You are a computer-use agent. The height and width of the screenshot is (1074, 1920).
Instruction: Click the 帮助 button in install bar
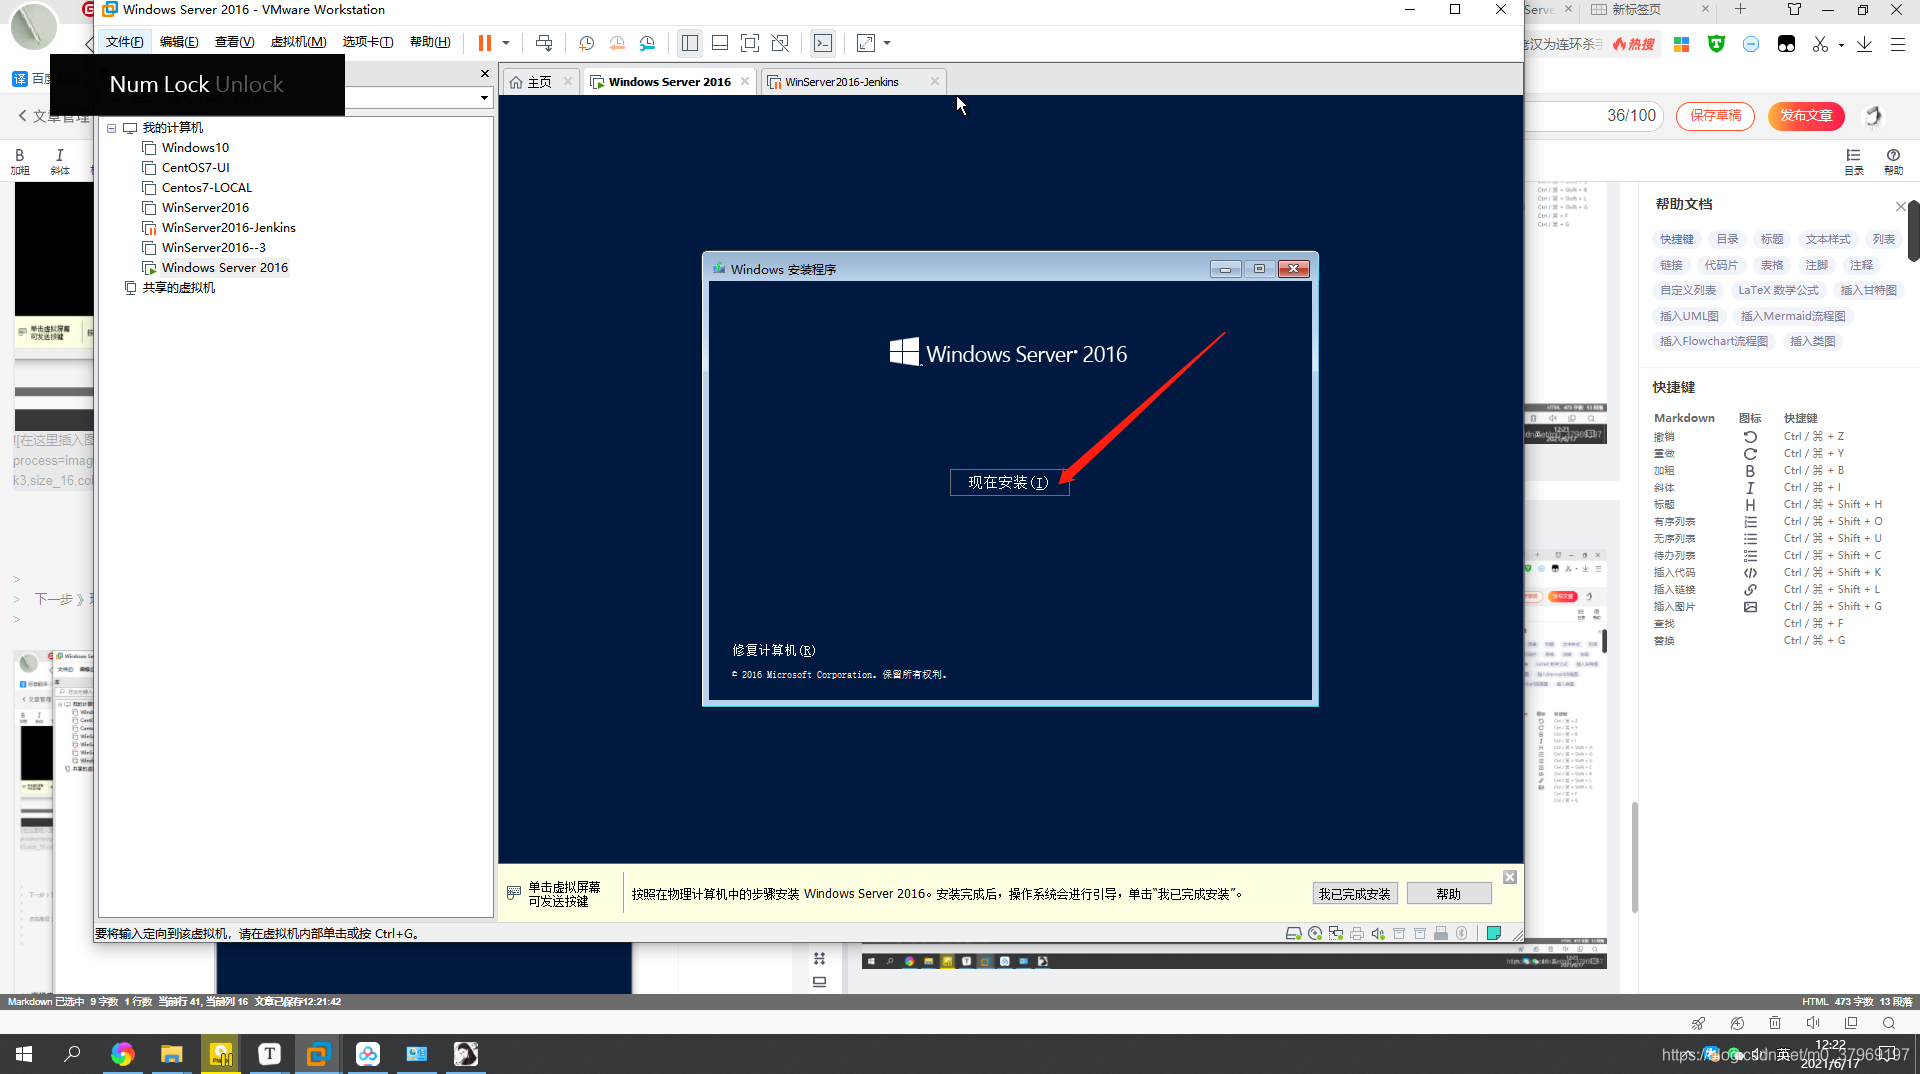pos(1448,894)
